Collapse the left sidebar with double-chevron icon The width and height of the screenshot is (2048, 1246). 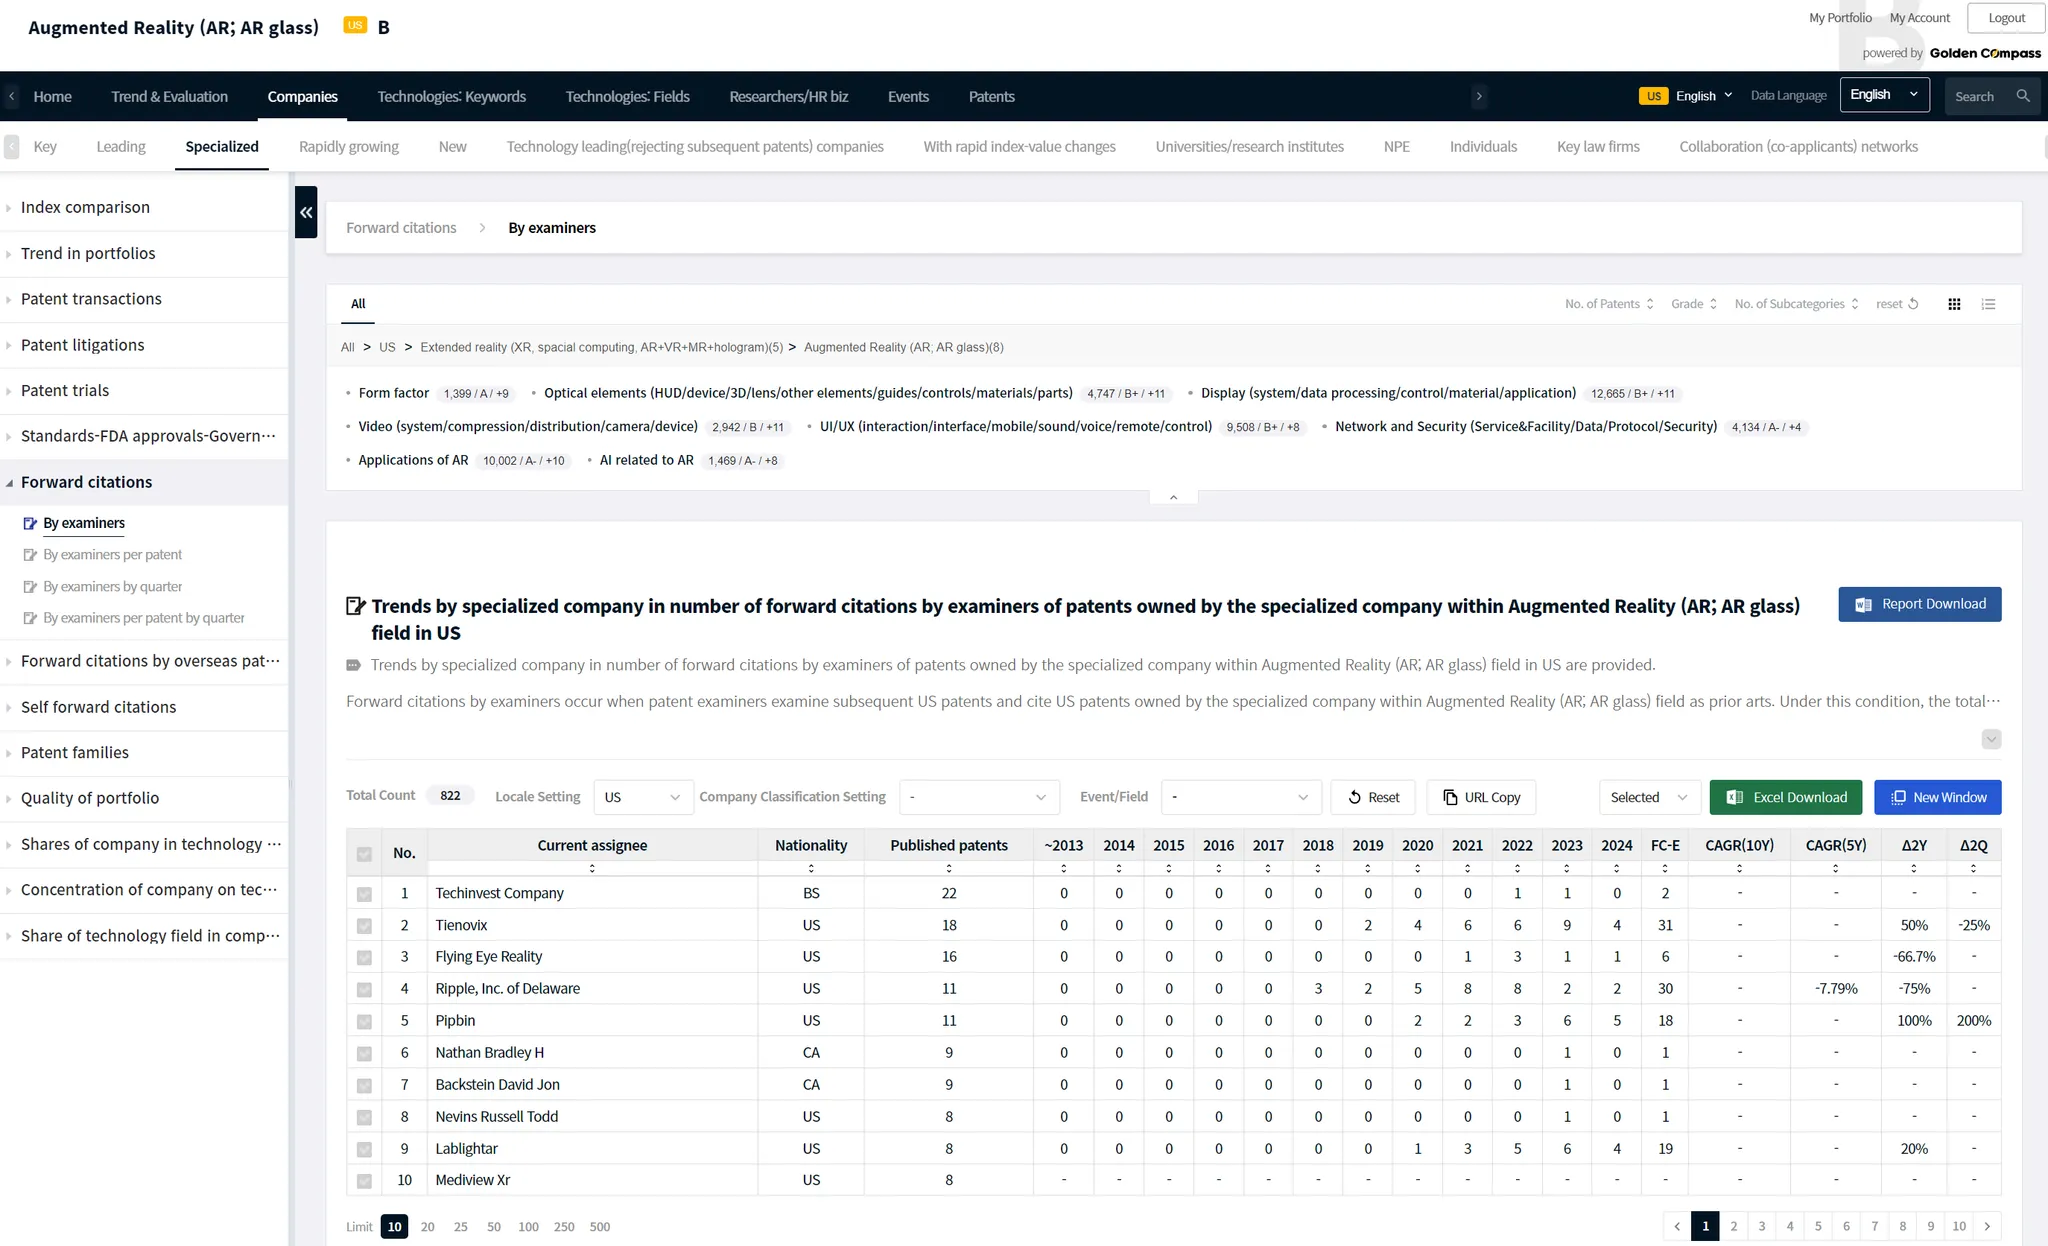pos(306,212)
